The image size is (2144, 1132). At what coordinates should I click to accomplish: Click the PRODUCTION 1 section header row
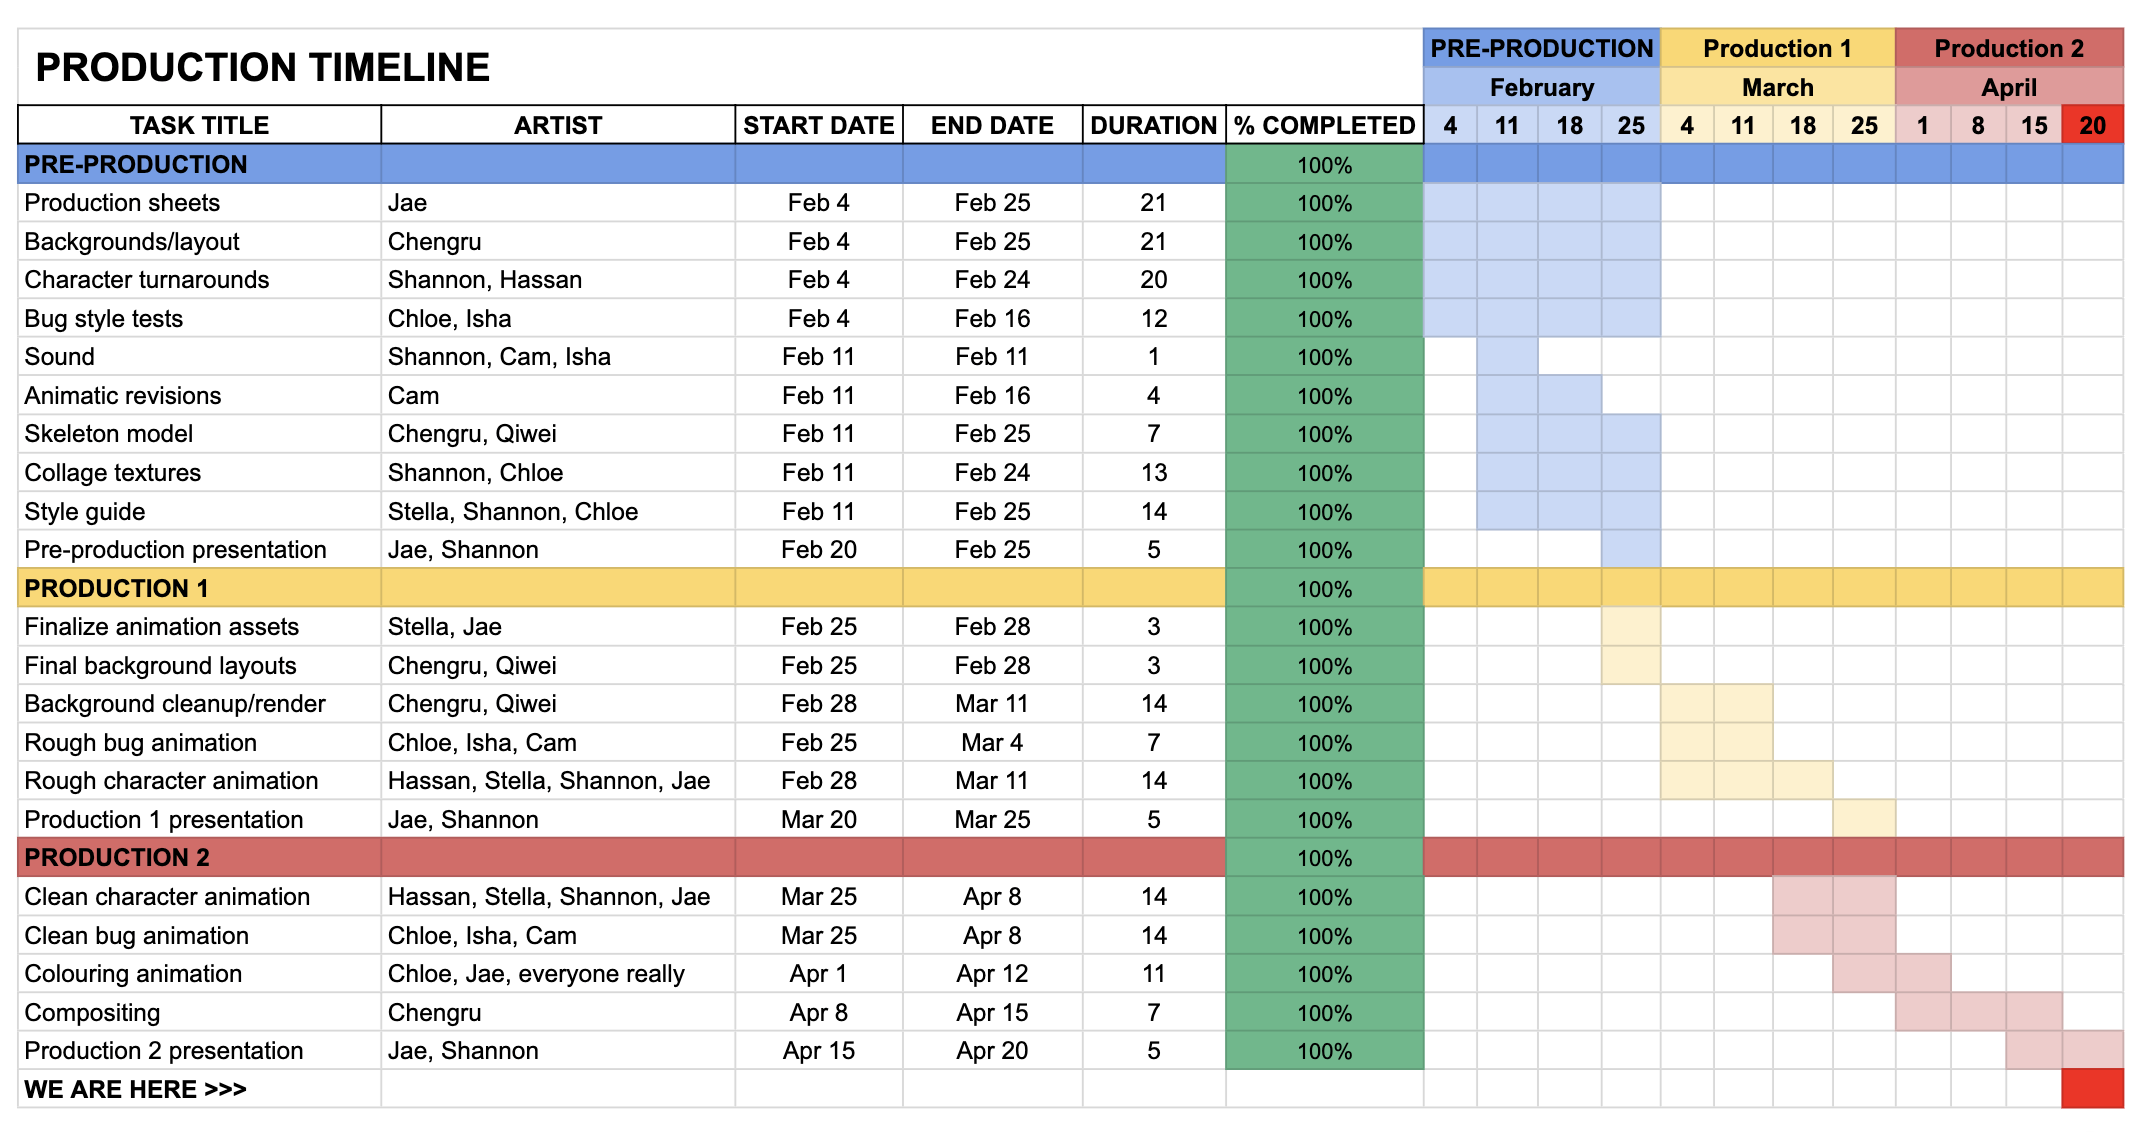pyautogui.click(x=1070, y=588)
